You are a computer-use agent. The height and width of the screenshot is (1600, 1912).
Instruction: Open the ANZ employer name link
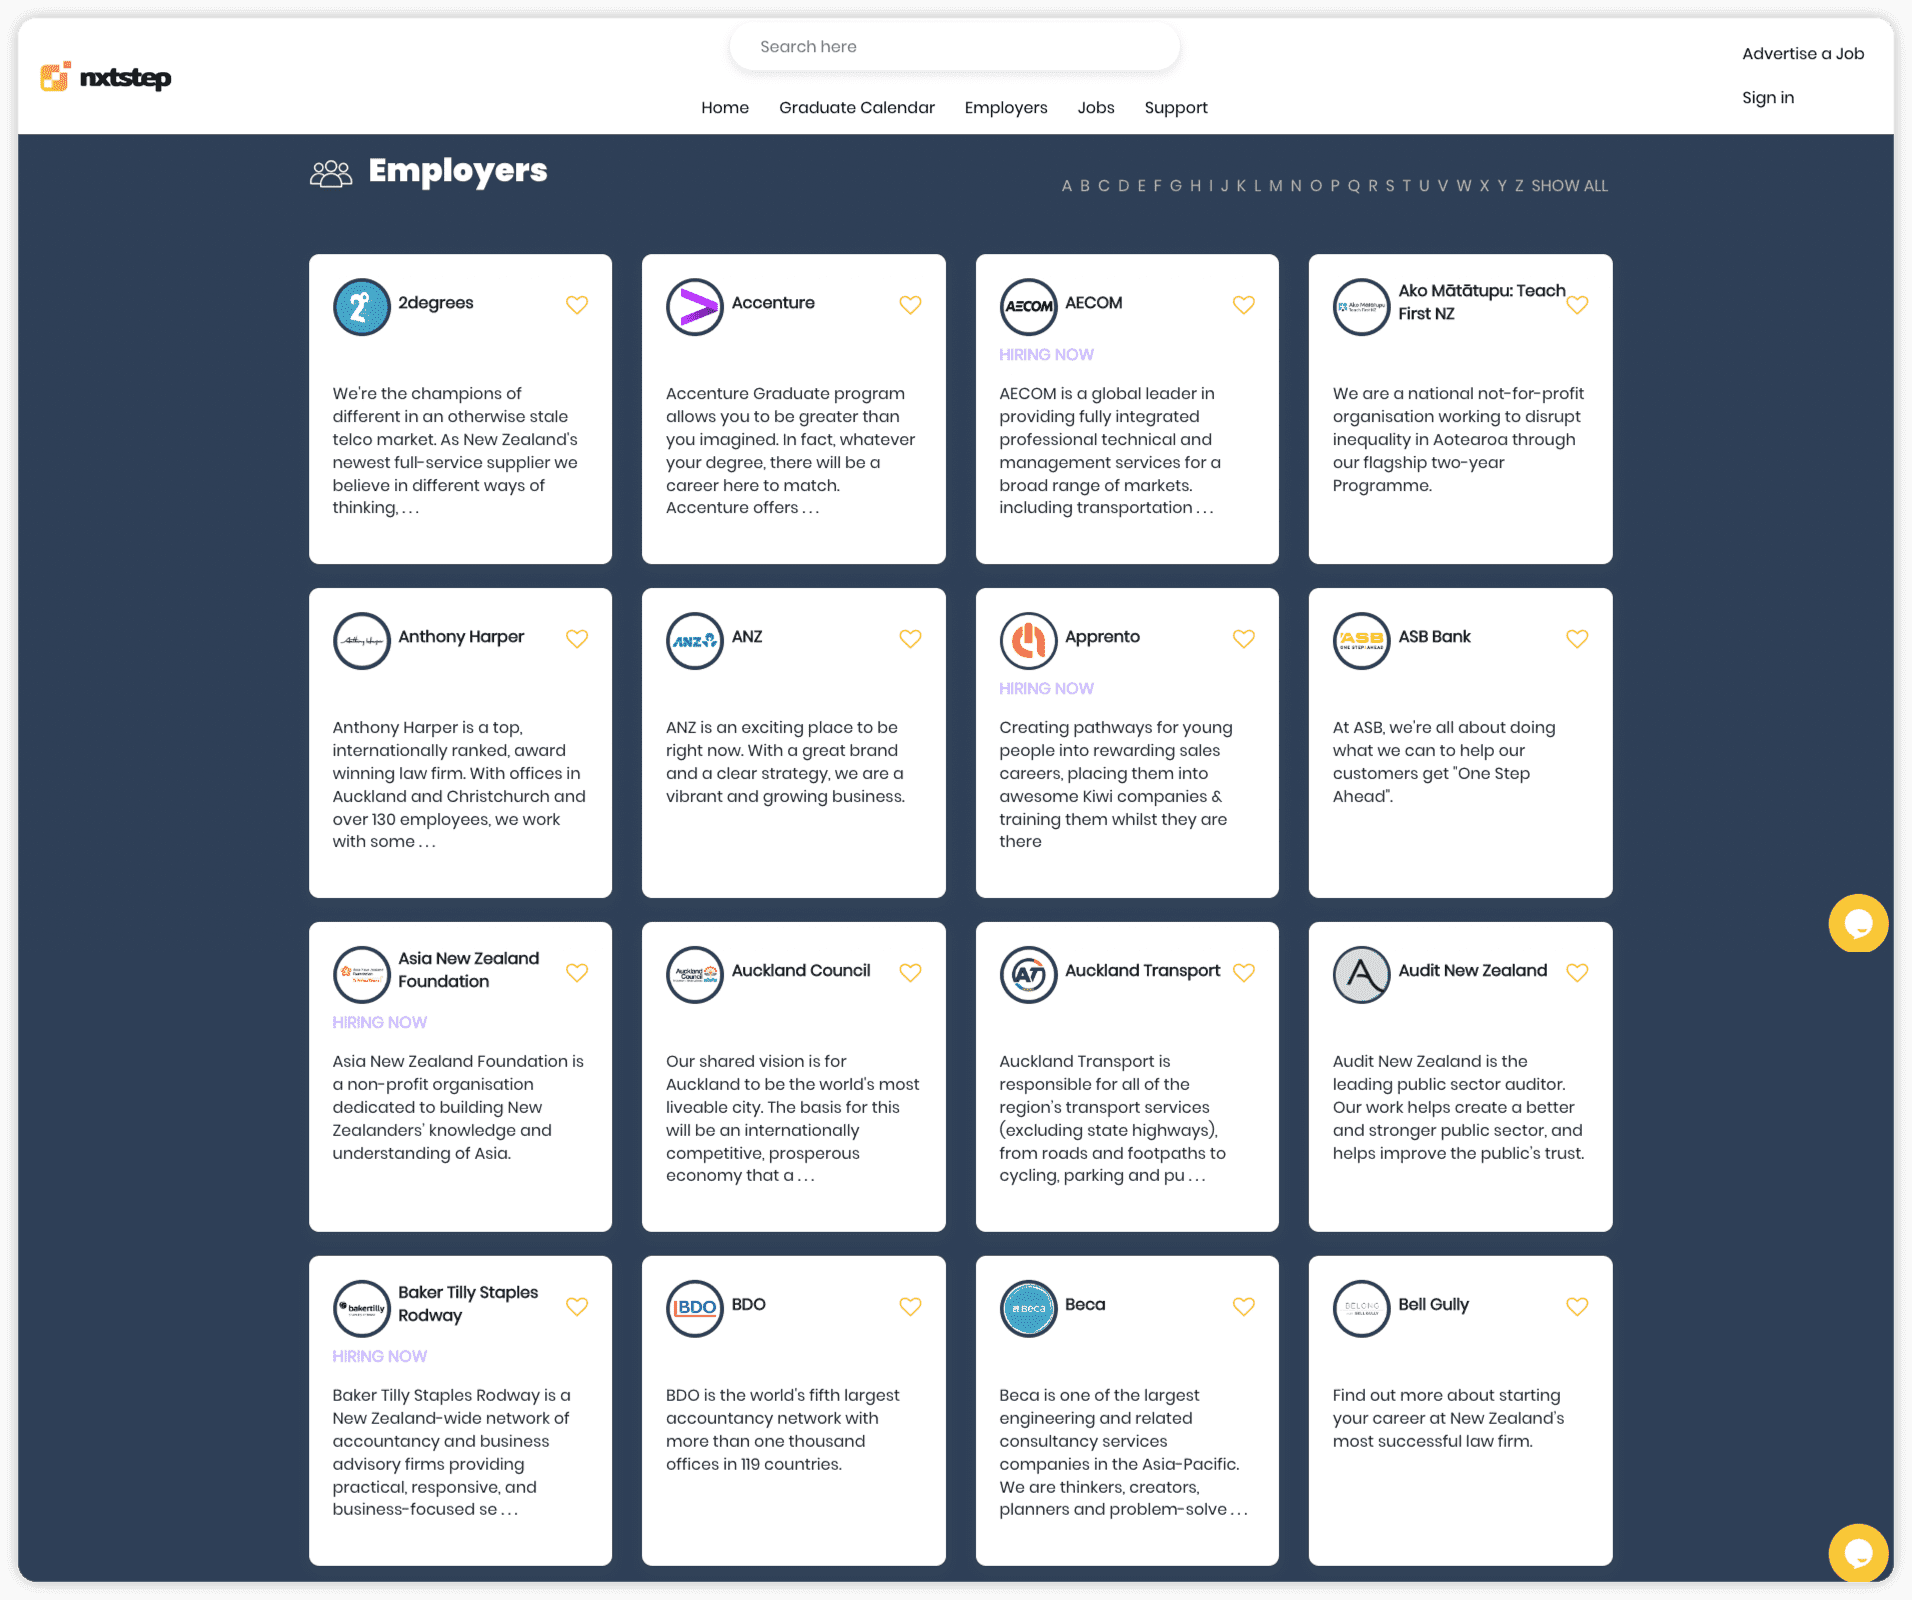coord(747,637)
